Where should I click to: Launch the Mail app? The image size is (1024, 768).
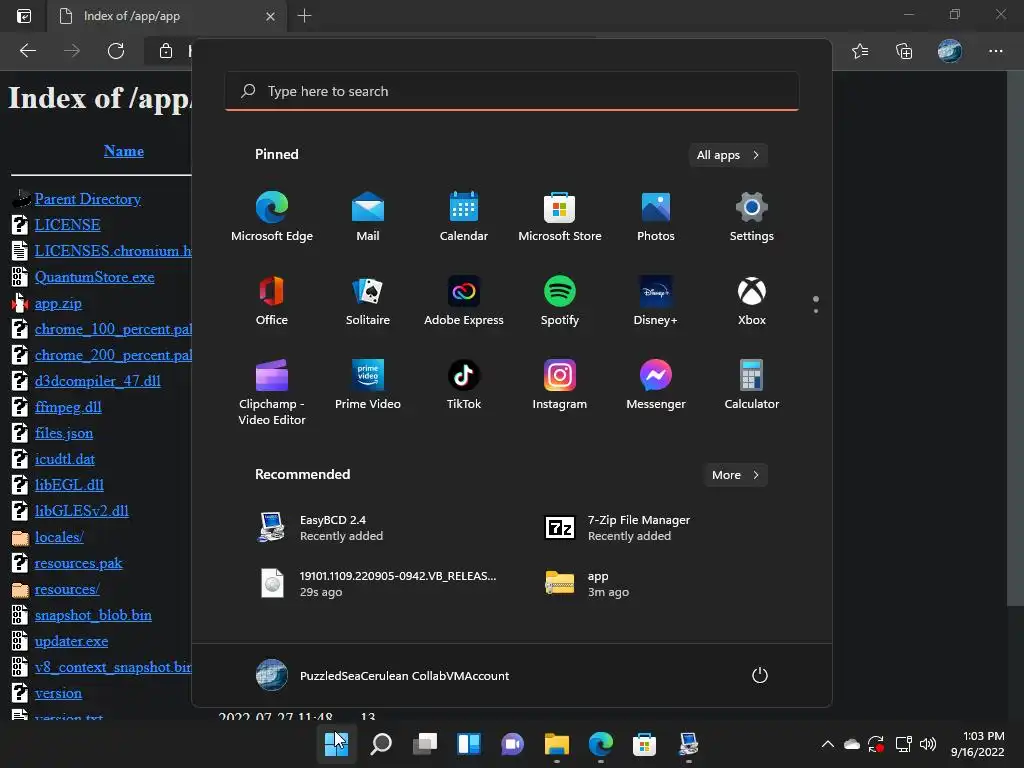(x=368, y=217)
